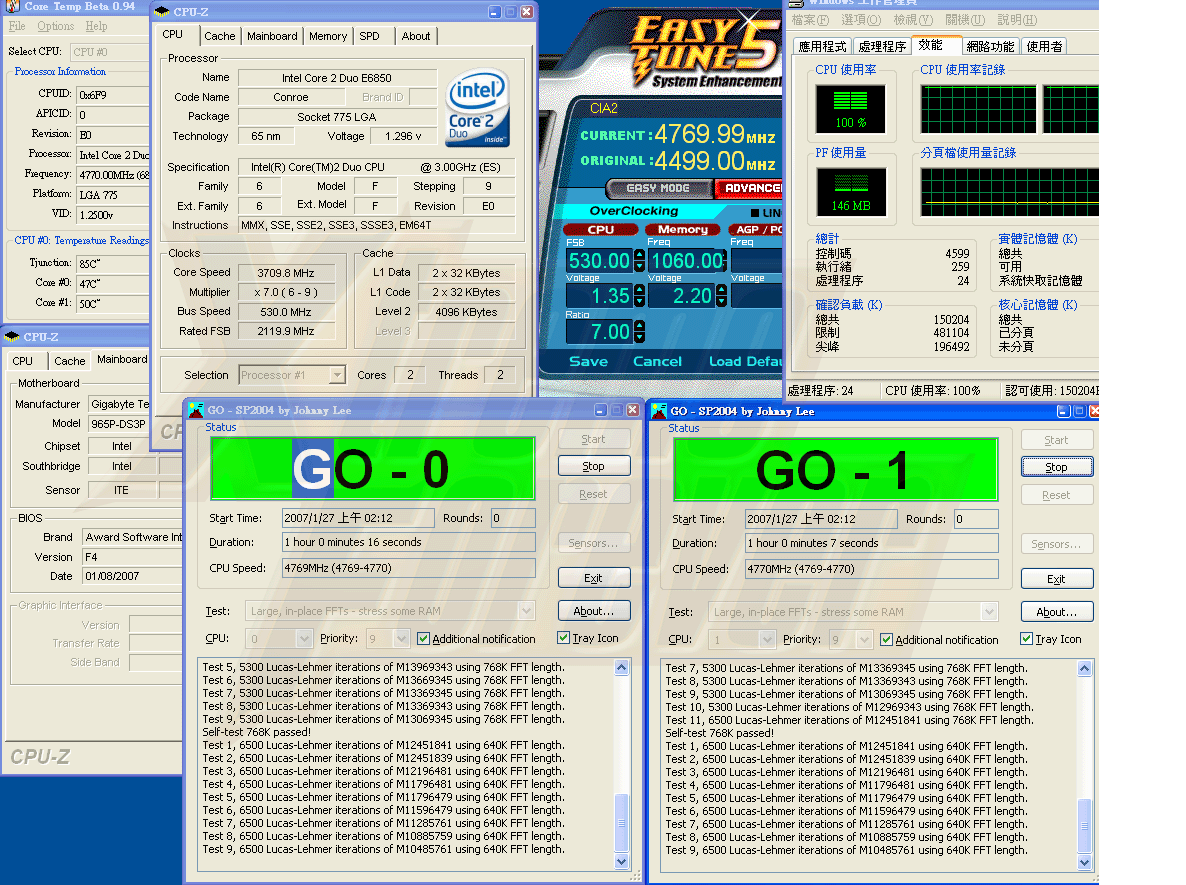Click the CPU 使用率 100 % meter in Task Manager

(850, 109)
